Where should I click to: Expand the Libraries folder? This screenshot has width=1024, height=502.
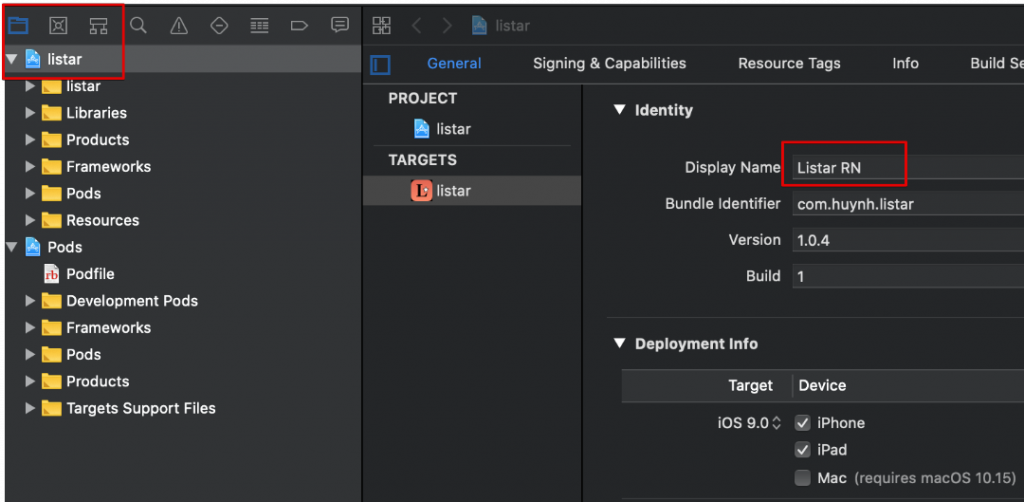pos(30,113)
